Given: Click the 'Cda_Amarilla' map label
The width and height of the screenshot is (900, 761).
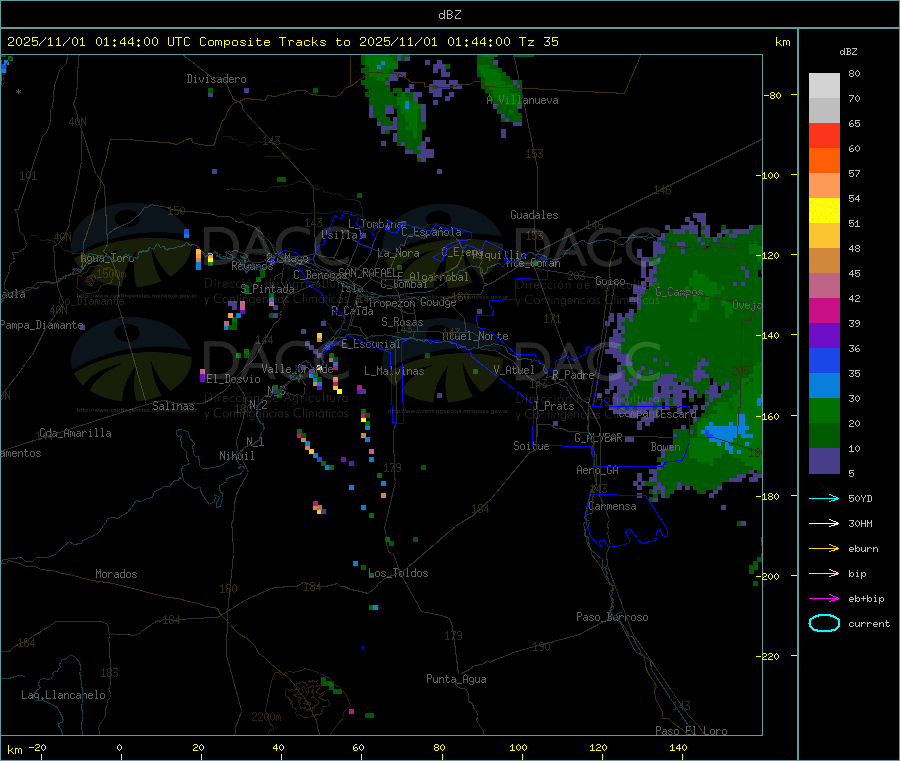Looking at the screenshot, I should [75, 433].
